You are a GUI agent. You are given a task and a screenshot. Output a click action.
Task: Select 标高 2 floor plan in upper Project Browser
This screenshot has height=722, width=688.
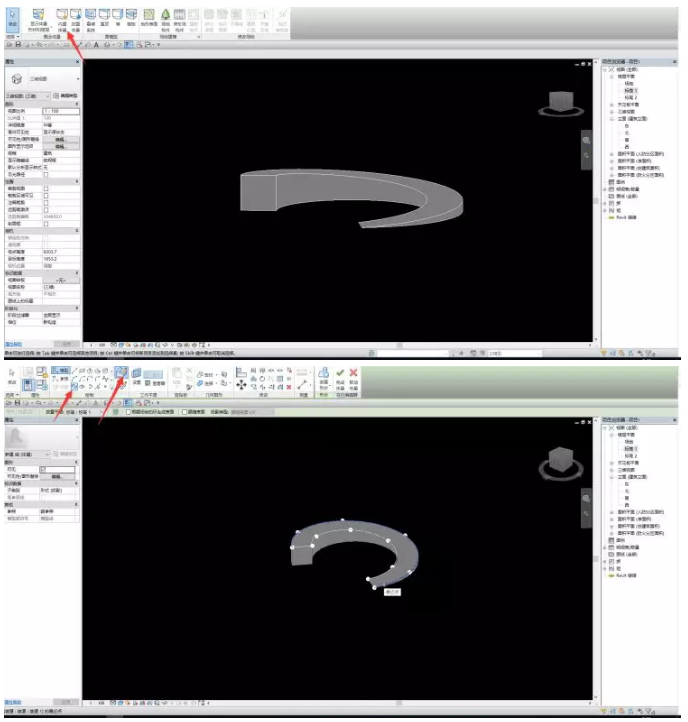pyautogui.click(x=631, y=98)
